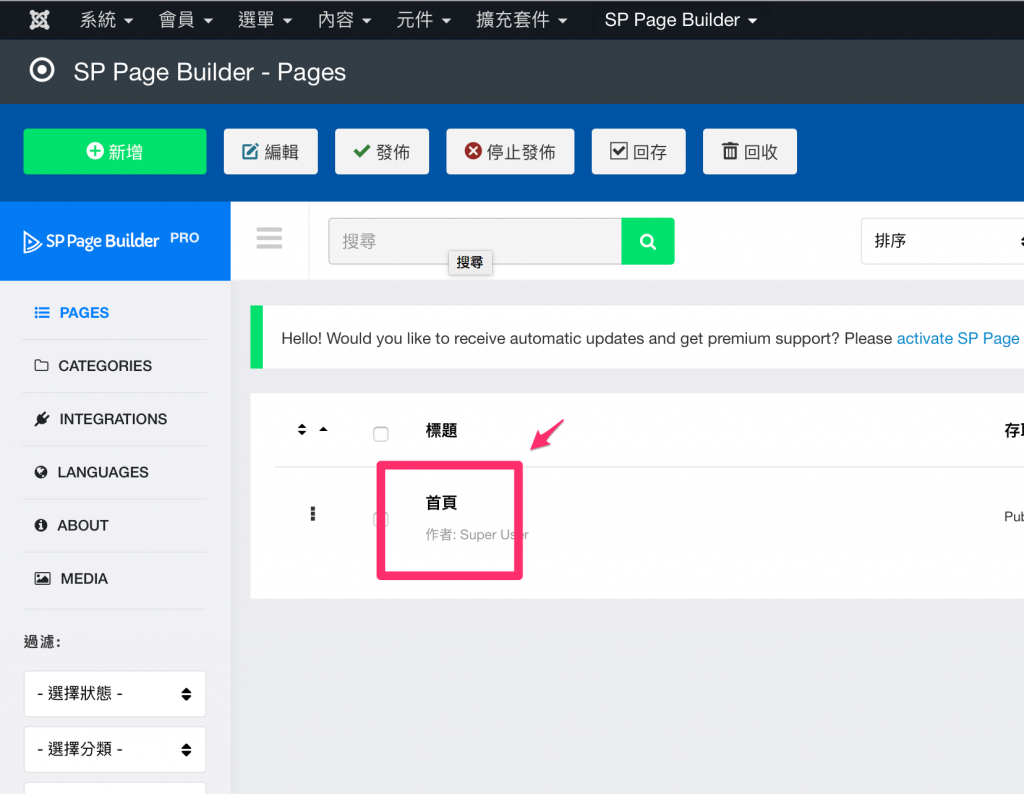Image resolution: width=1024 pixels, height=794 pixels.
Task: Click the Joomla logo icon
Action: tap(40, 20)
